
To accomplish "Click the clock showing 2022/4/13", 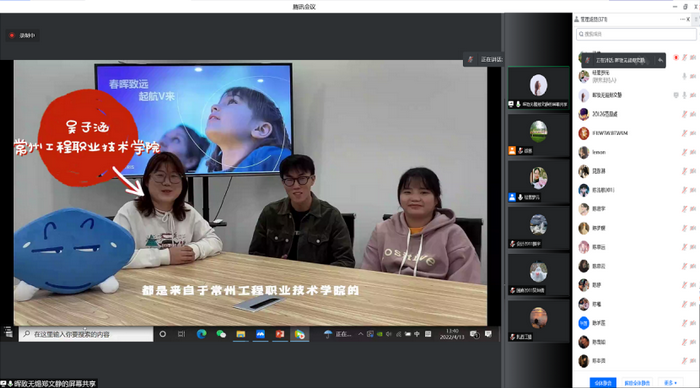I will tap(452, 334).
